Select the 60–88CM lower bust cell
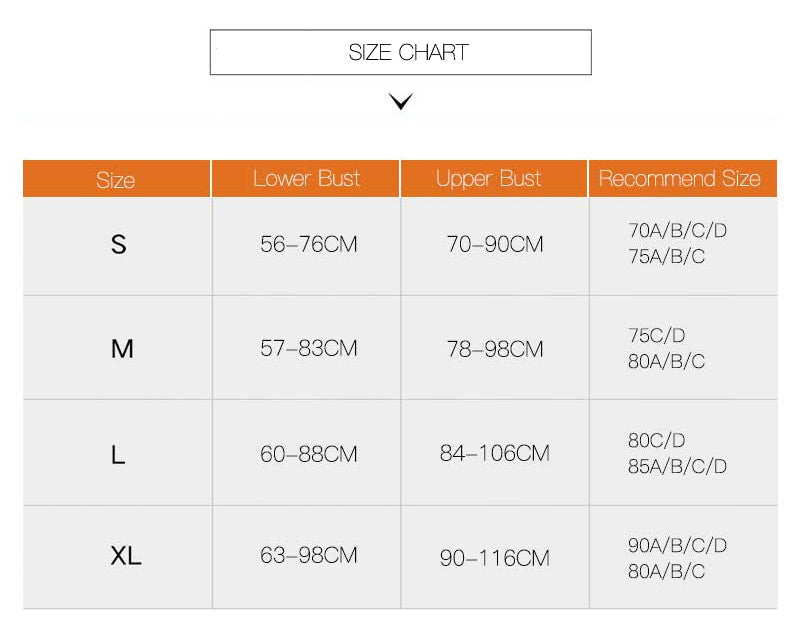 308,454
